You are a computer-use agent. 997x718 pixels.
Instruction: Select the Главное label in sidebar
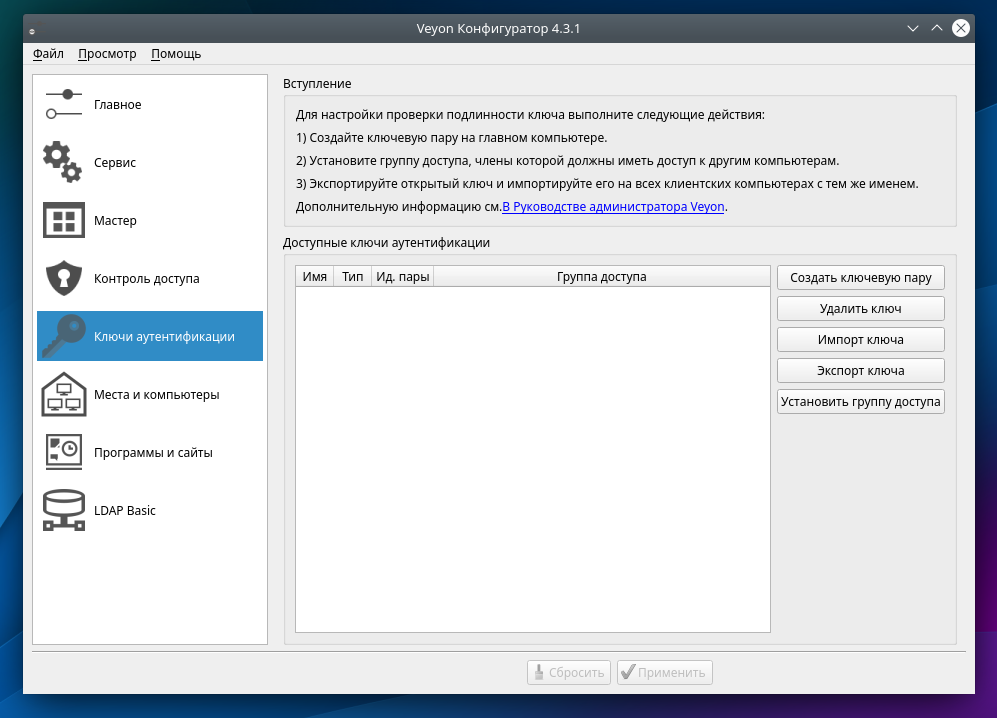[x=118, y=104]
